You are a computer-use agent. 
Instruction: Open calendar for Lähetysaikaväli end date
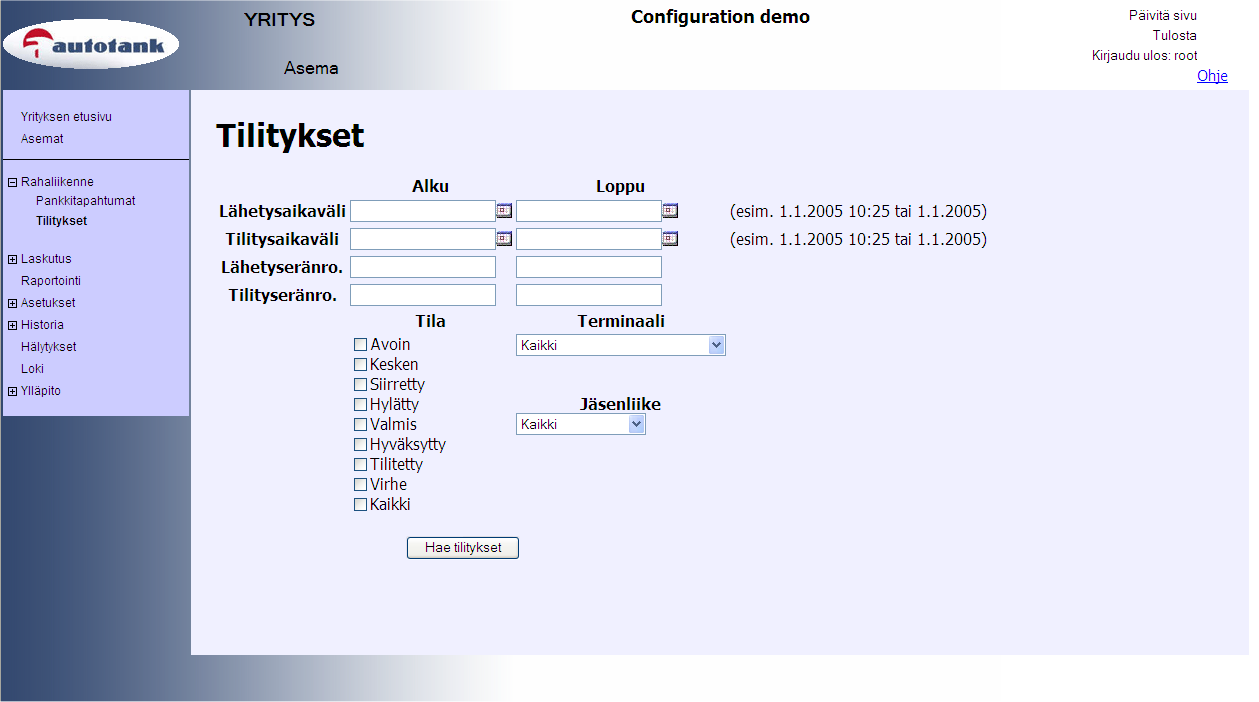(670, 210)
